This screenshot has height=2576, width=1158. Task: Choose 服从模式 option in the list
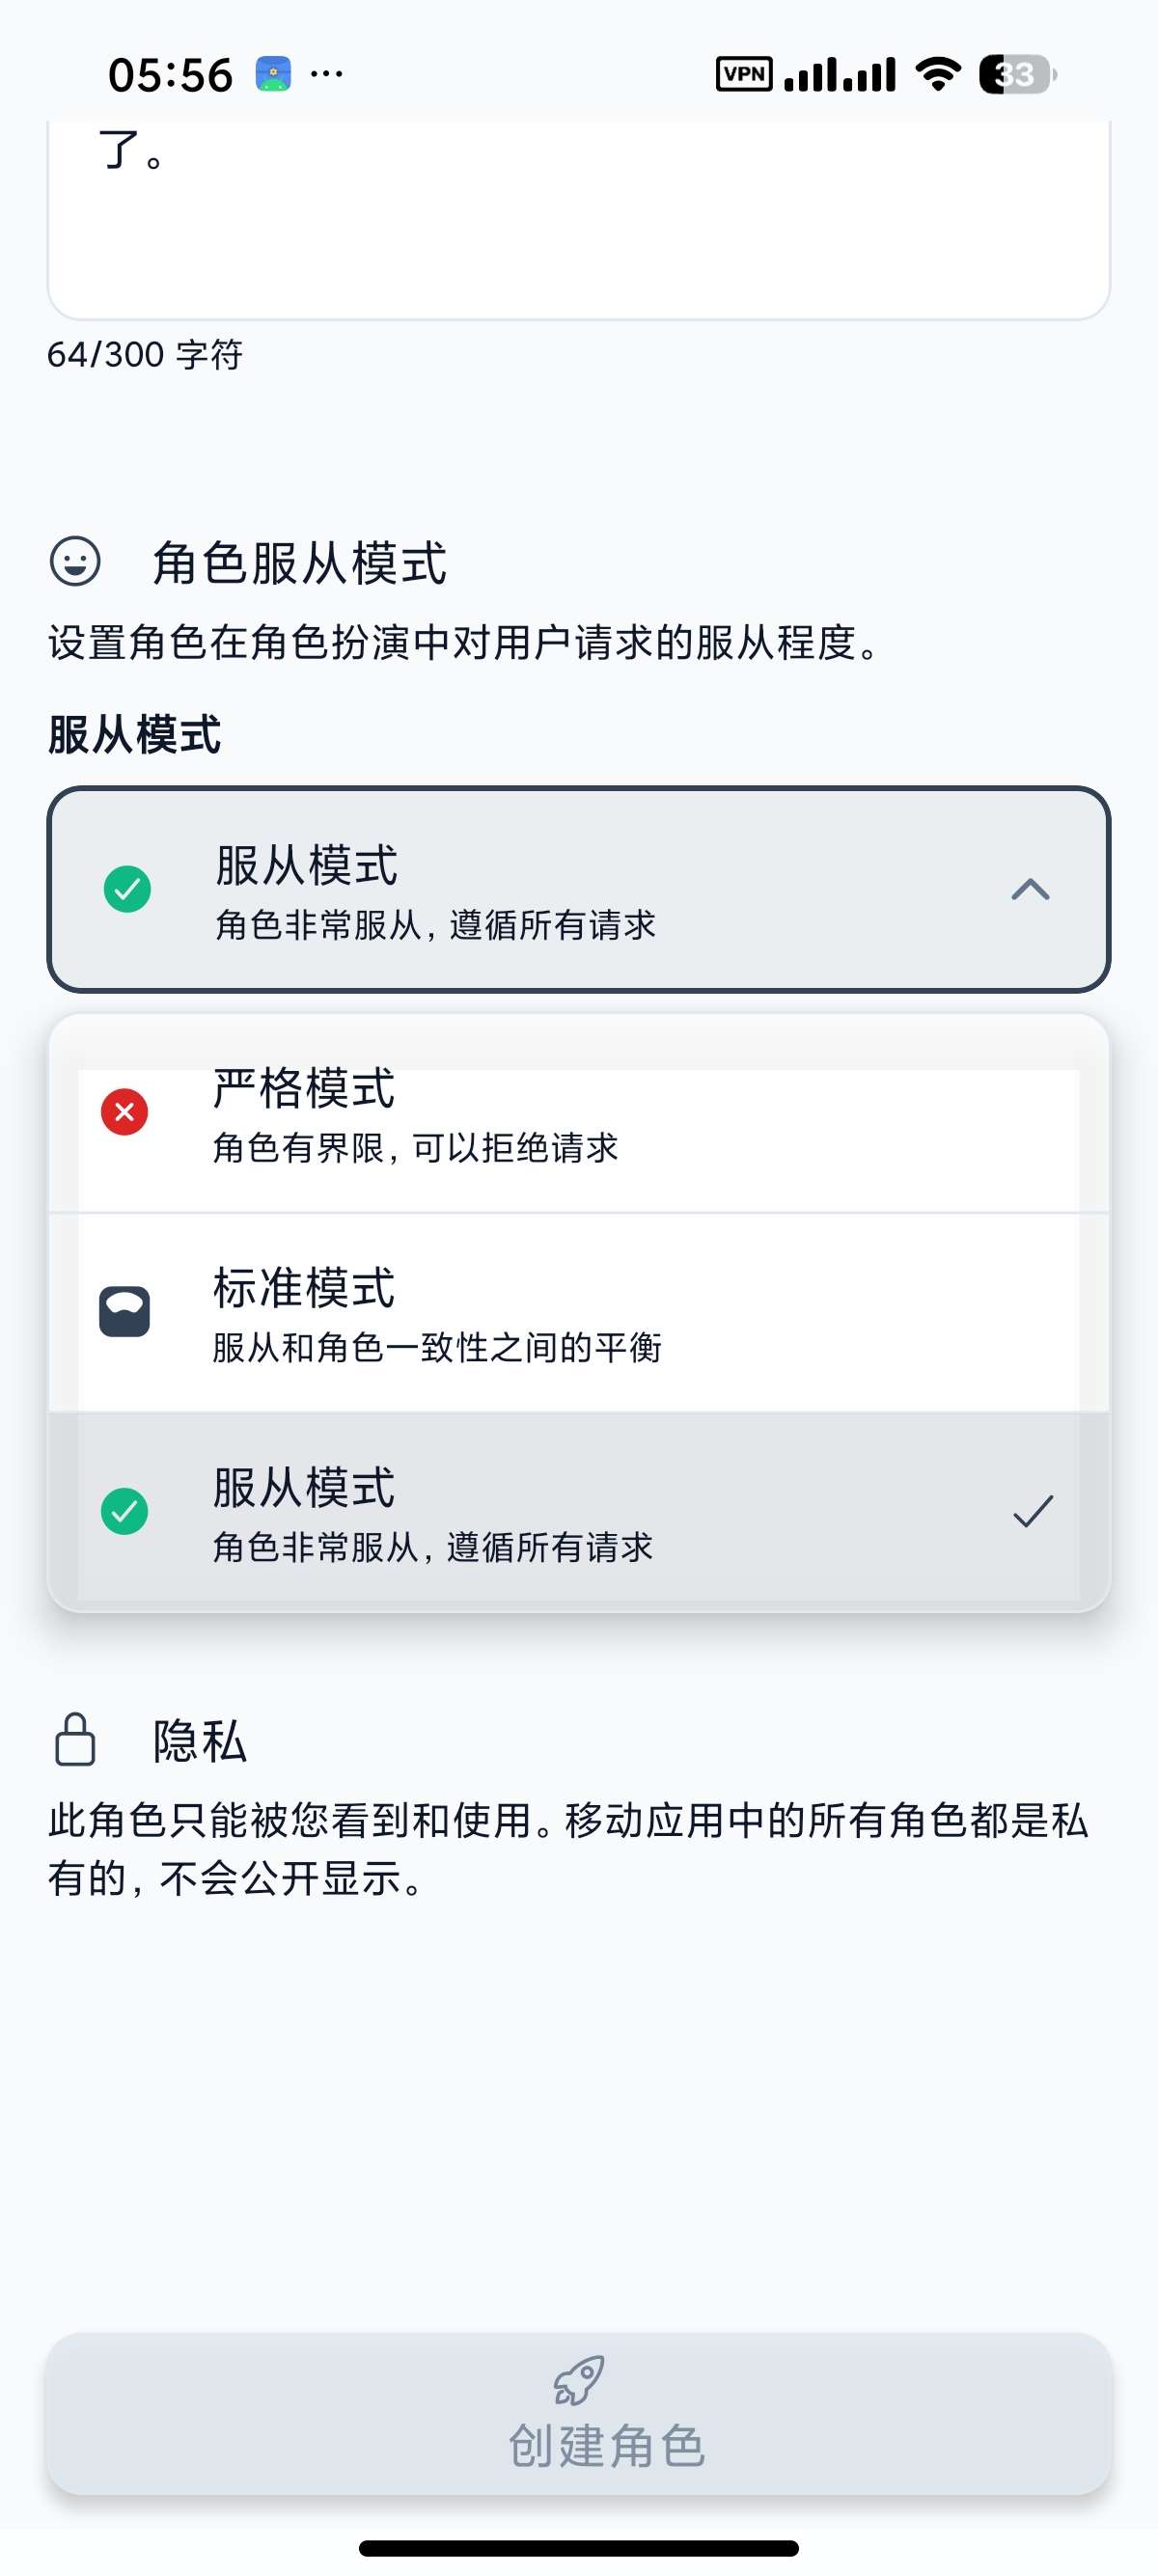click(579, 1511)
